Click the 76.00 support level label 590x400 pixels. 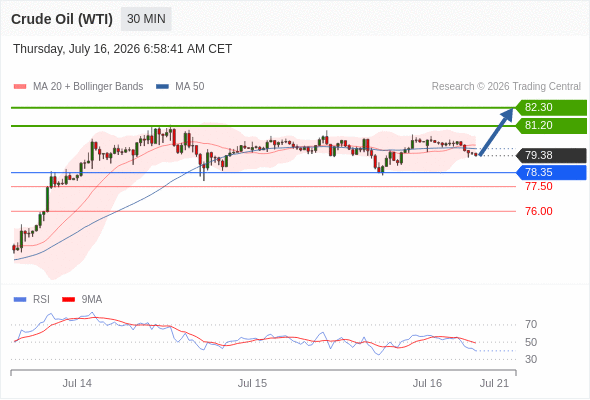(x=539, y=211)
